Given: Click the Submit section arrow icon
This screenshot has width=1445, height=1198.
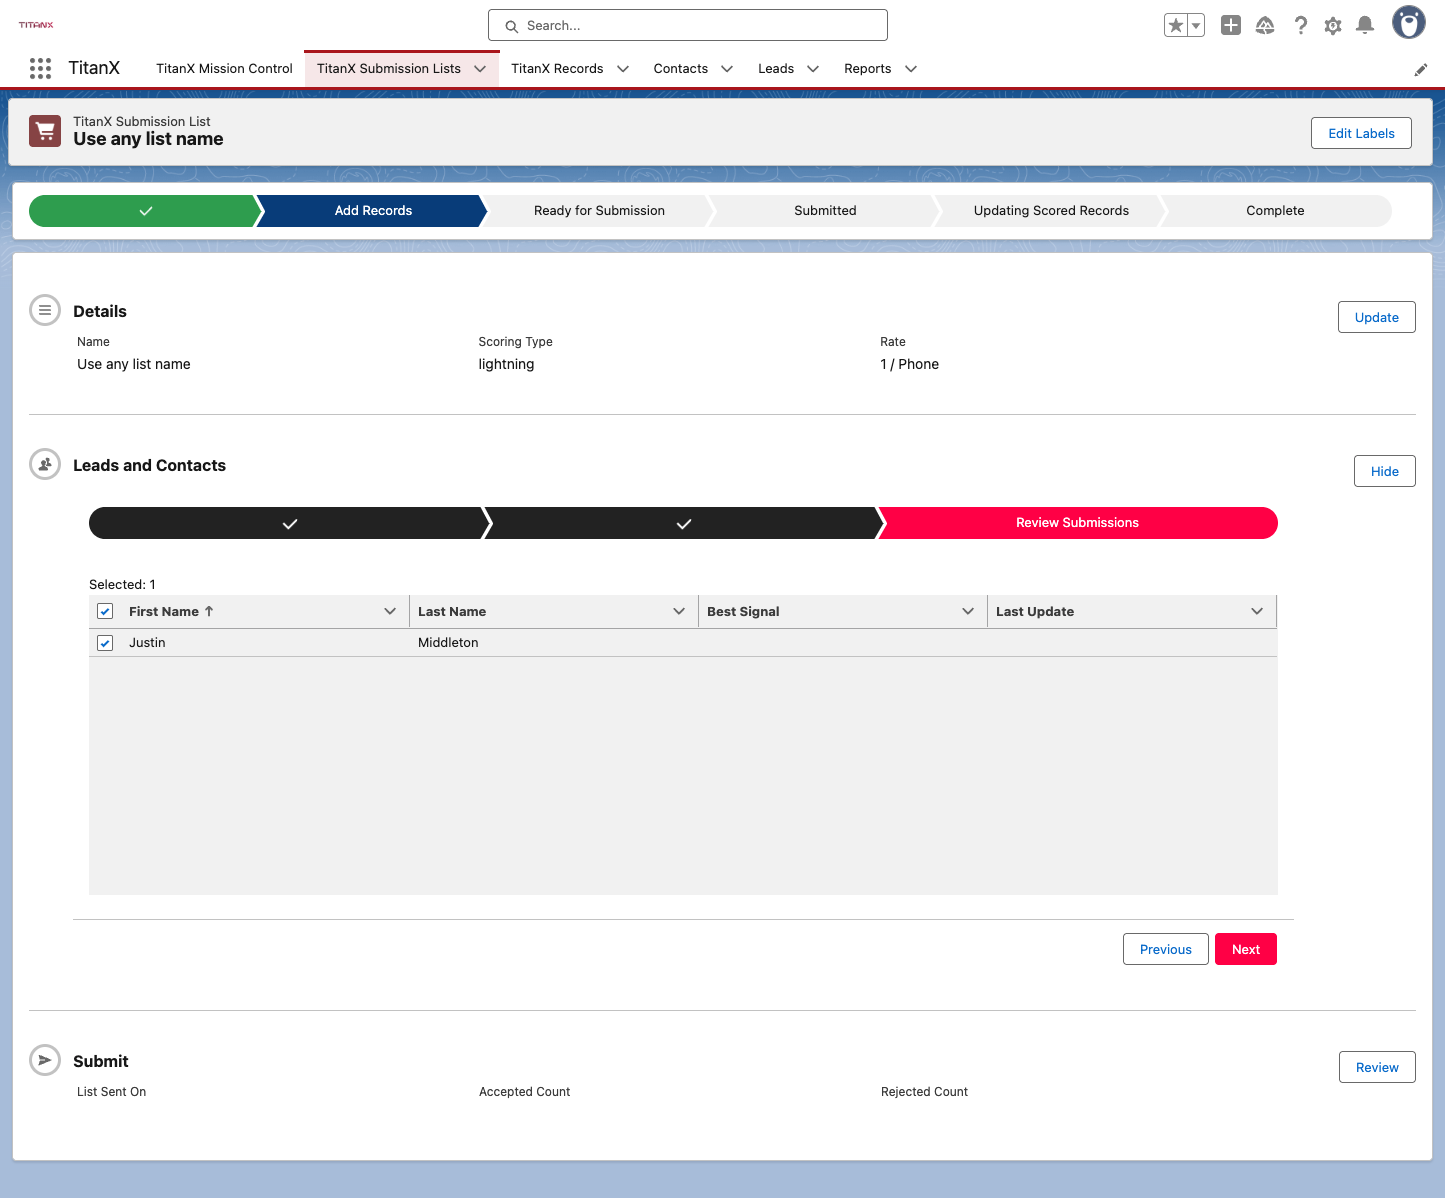Looking at the screenshot, I should pyautogui.click(x=45, y=1060).
